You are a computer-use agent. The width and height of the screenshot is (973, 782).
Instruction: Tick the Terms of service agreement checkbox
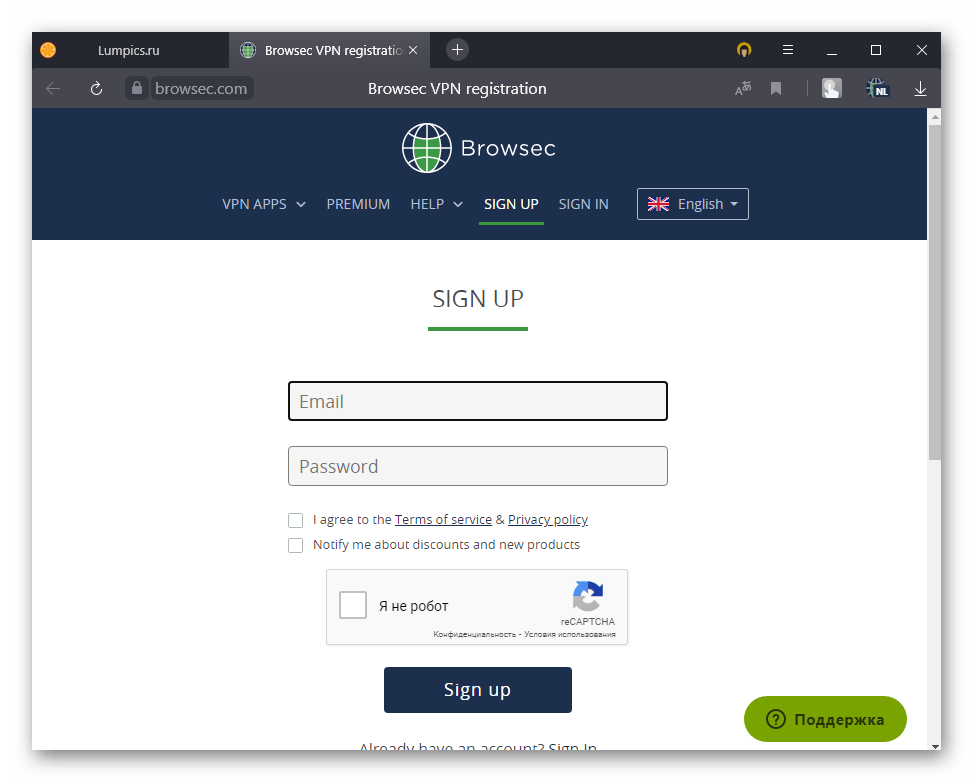tap(295, 520)
